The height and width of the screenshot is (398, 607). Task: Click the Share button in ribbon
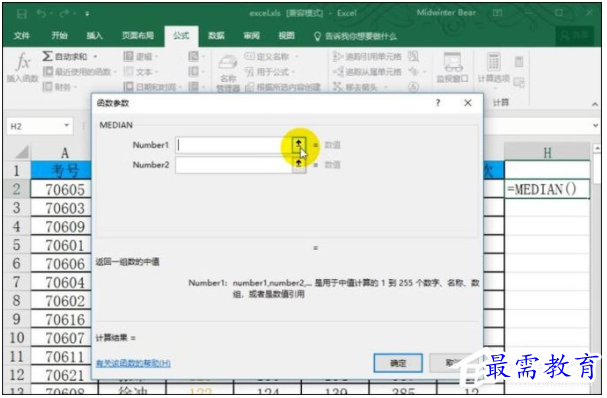pos(575,36)
